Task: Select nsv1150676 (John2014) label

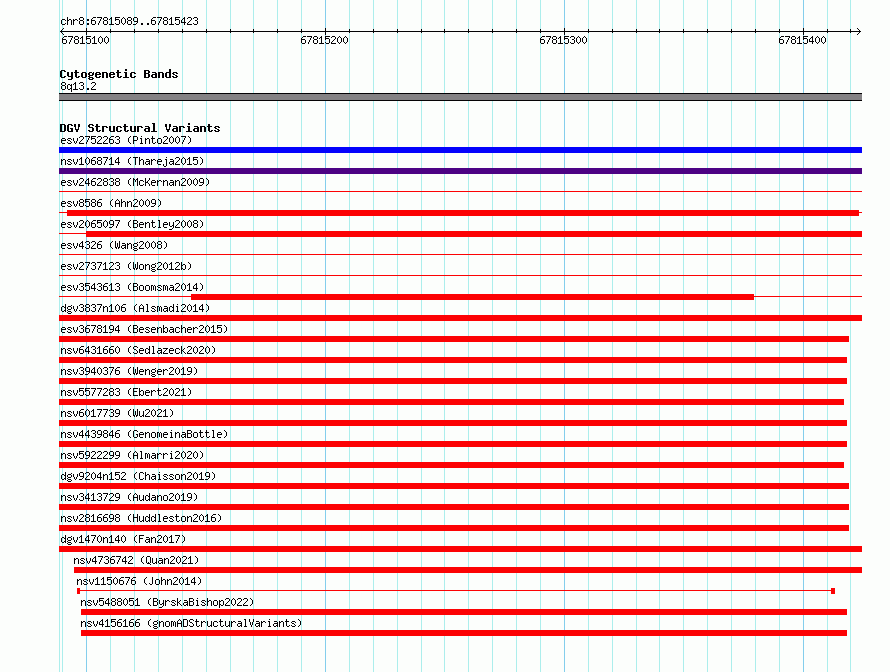Action: tap(139, 581)
